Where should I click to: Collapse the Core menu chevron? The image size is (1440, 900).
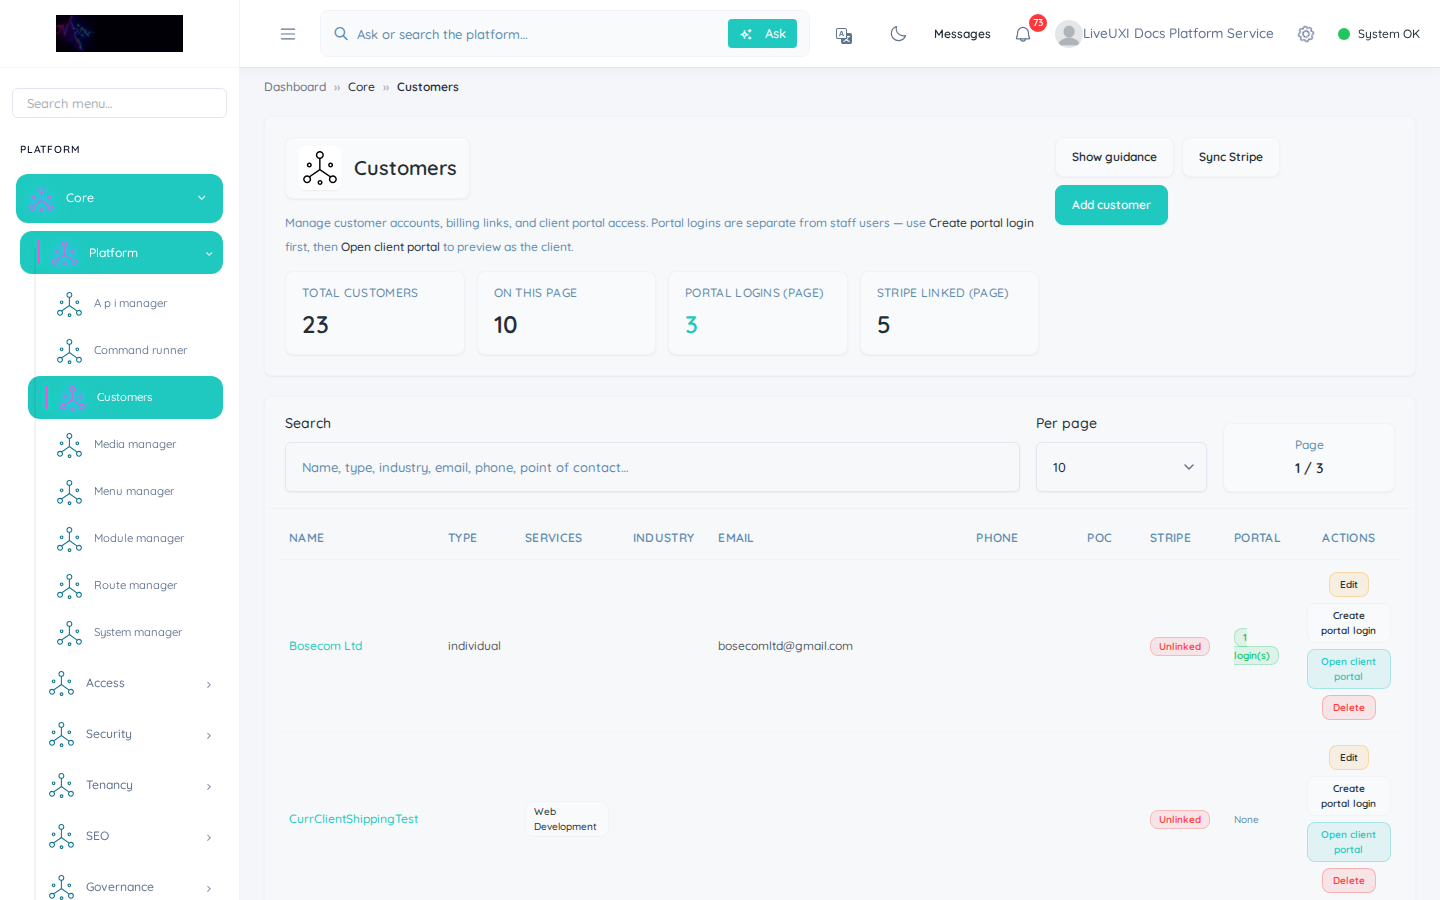pyautogui.click(x=202, y=198)
